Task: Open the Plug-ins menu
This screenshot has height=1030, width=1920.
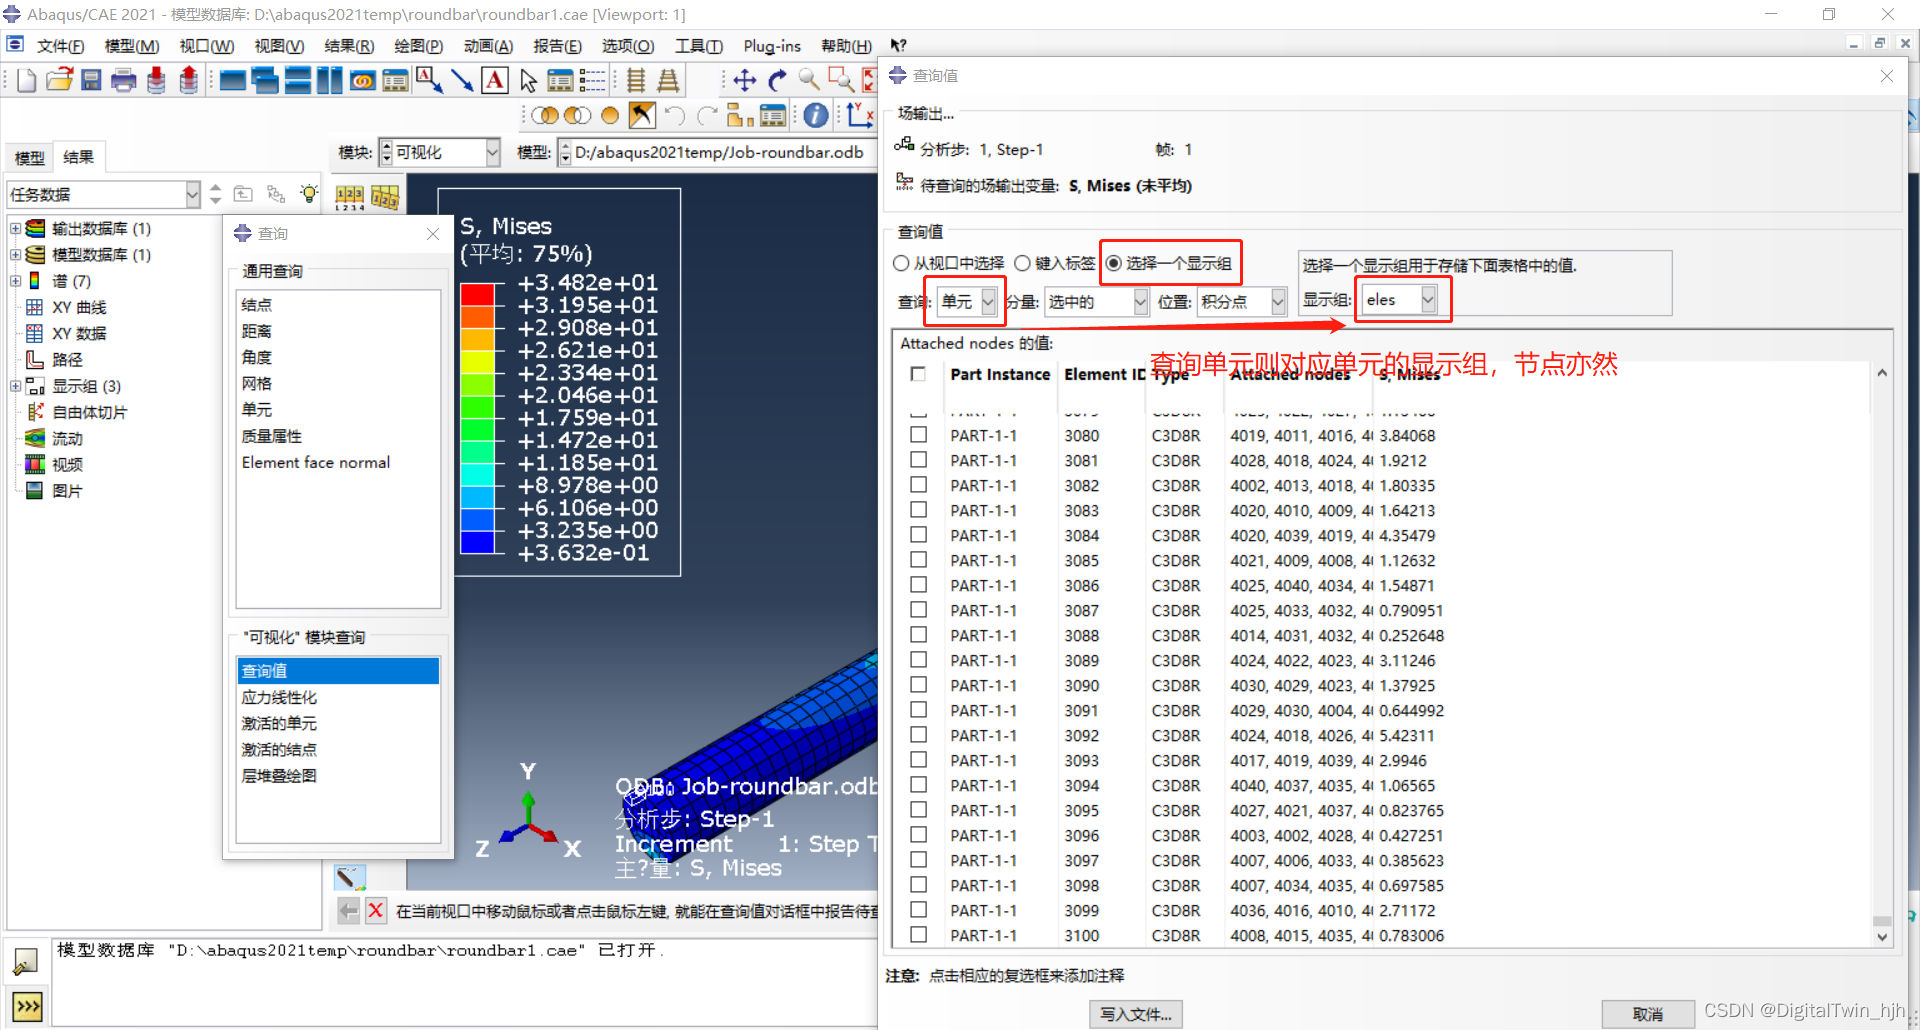Action: click(772, 46)
